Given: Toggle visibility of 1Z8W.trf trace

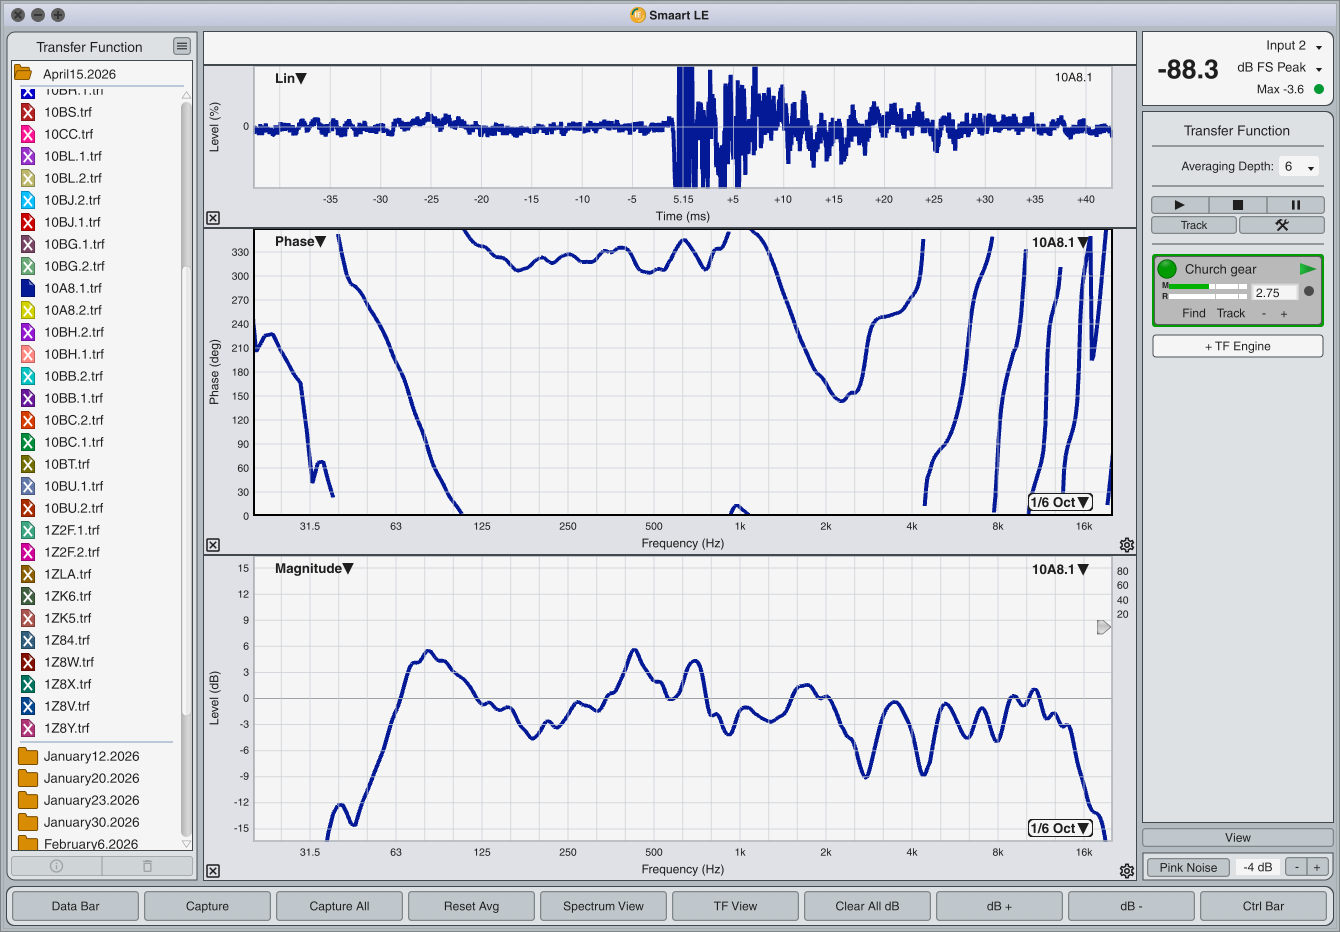Looking at the screenshot, I should coord(28,662).
